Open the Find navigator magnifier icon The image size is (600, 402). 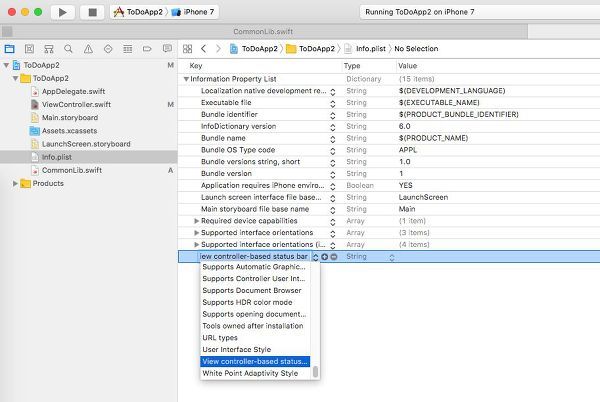pyautogui.click(x=68, y=49)
